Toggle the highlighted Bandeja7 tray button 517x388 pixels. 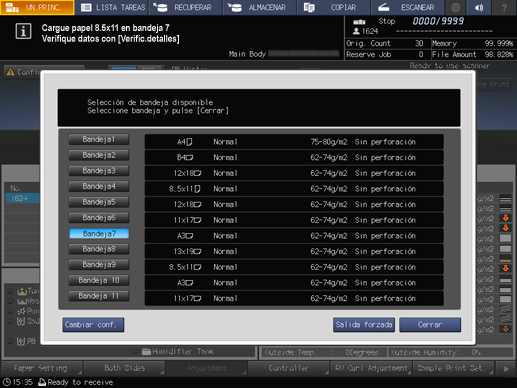[99, 233]
